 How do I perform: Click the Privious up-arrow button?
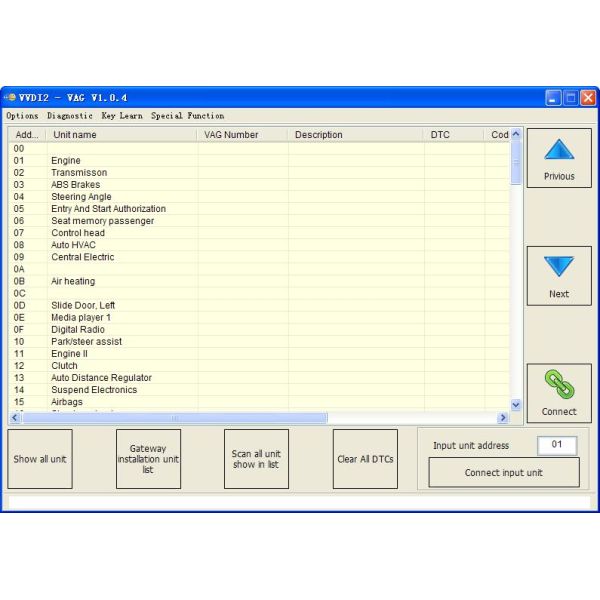pos(559,158)
